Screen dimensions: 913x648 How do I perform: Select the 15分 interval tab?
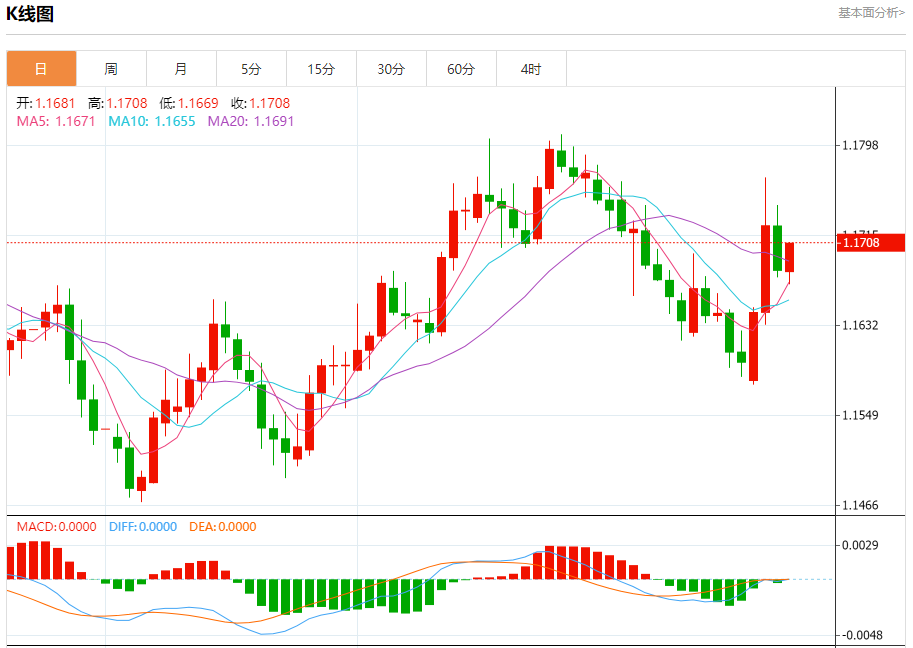[321, 69]
